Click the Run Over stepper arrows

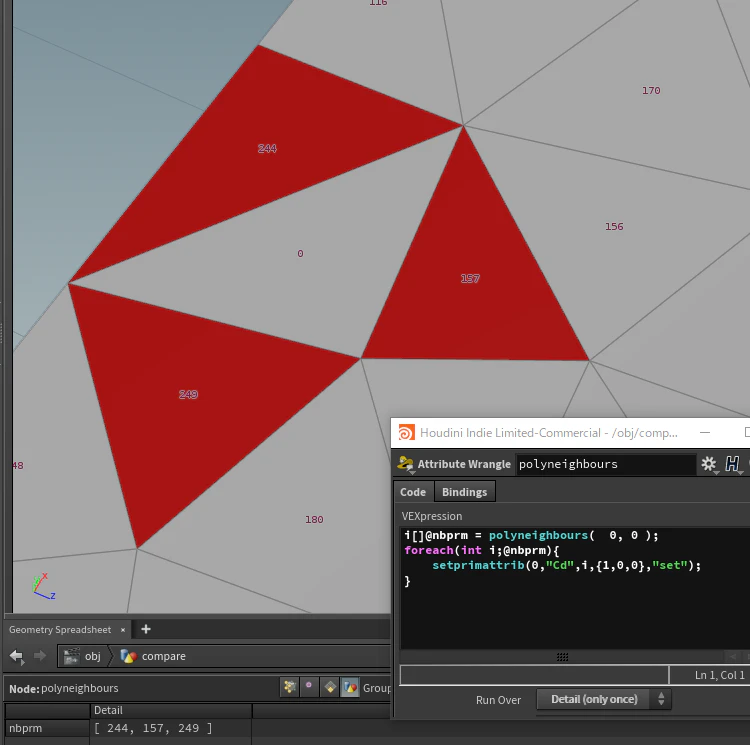[661, 699]
